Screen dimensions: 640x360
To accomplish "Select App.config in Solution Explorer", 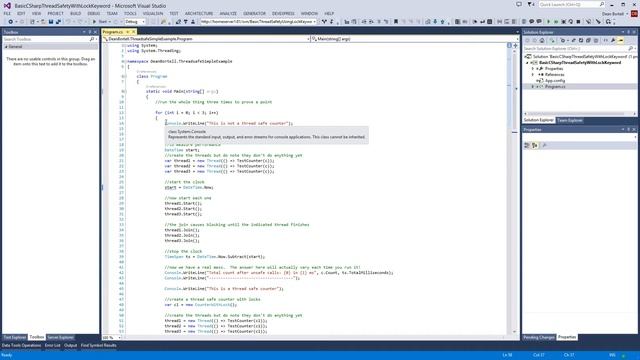I will point(555,81).
